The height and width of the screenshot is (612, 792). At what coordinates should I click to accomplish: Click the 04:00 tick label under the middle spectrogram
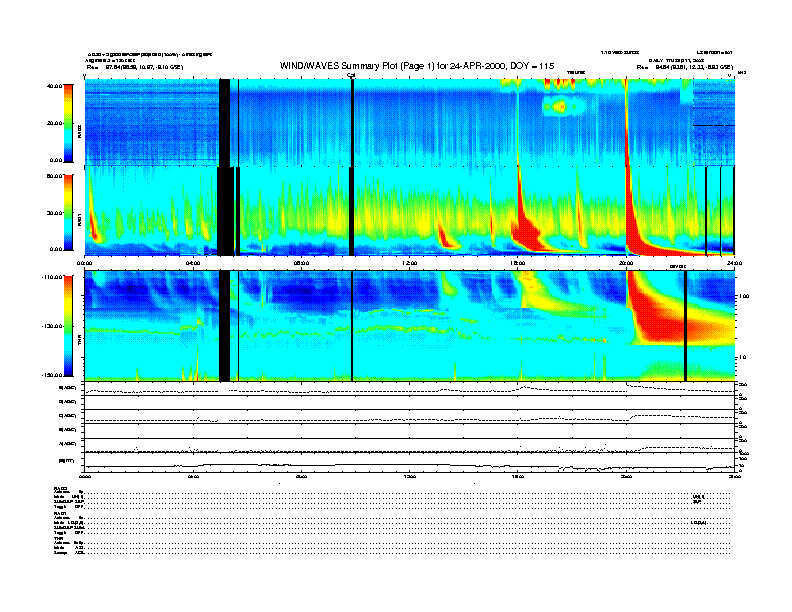coord(193,263)
